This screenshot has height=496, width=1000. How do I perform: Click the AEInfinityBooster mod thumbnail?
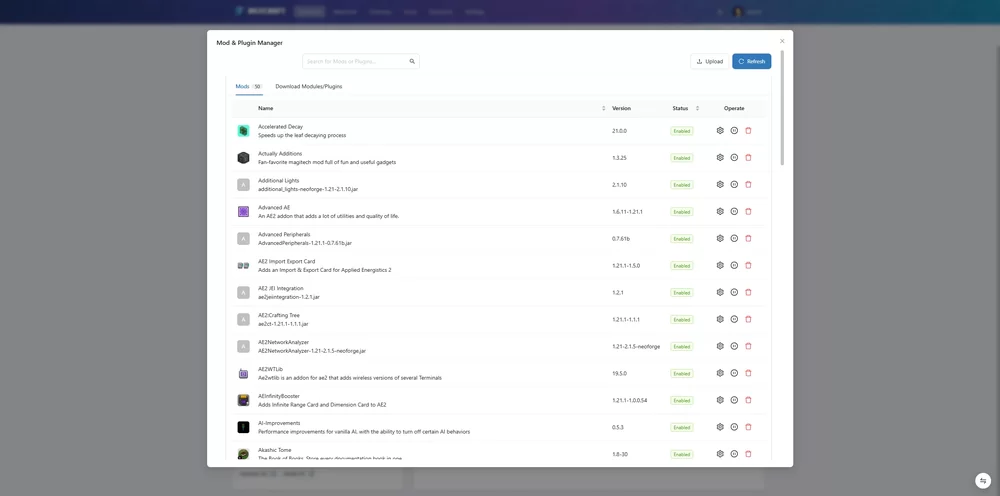pyautogui.click(x=243, y=400)
